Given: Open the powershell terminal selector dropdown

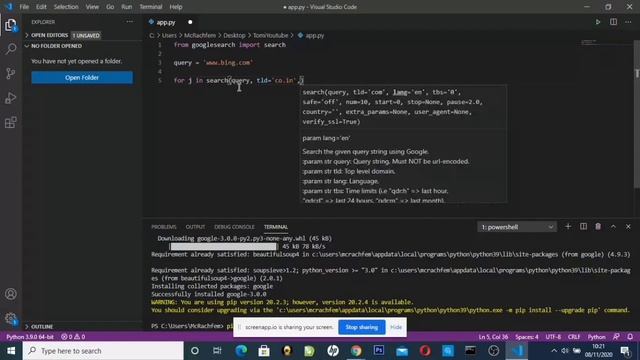Looking at the screenshot, I should pyautogui.click(x=517, y=227).
